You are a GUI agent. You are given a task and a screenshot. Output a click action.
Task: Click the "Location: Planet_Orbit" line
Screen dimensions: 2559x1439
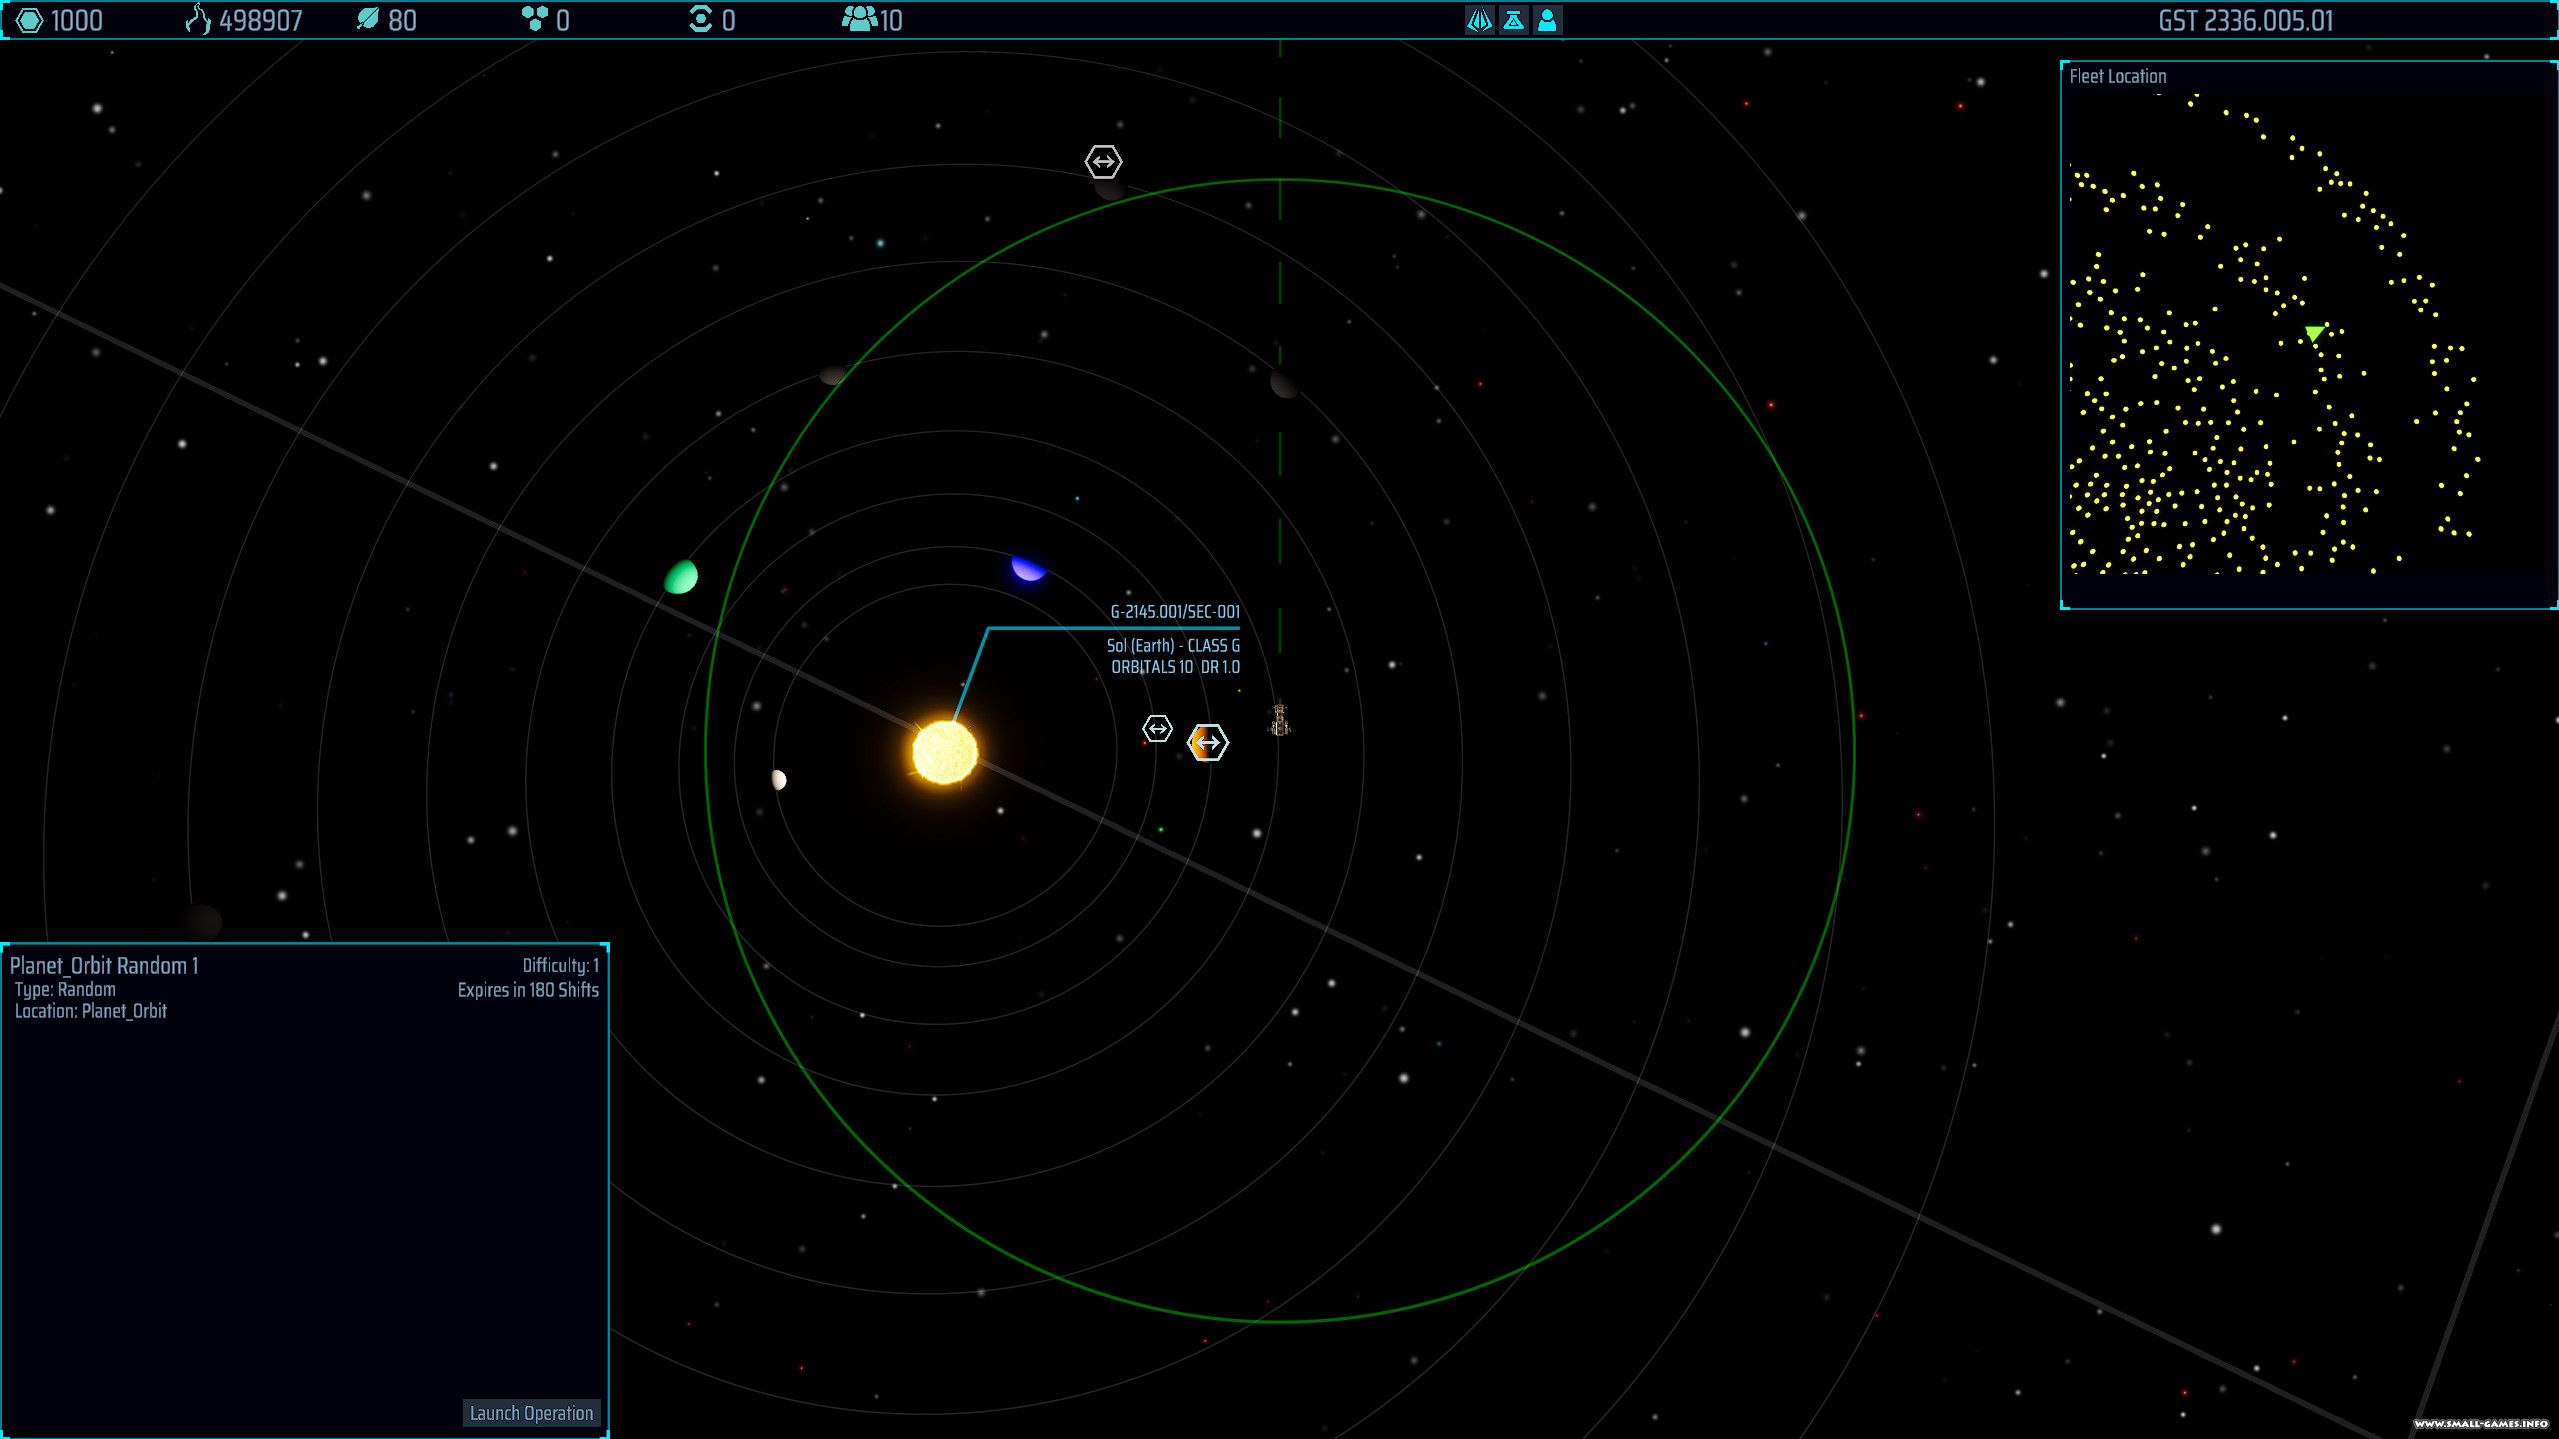[91, 1011]
